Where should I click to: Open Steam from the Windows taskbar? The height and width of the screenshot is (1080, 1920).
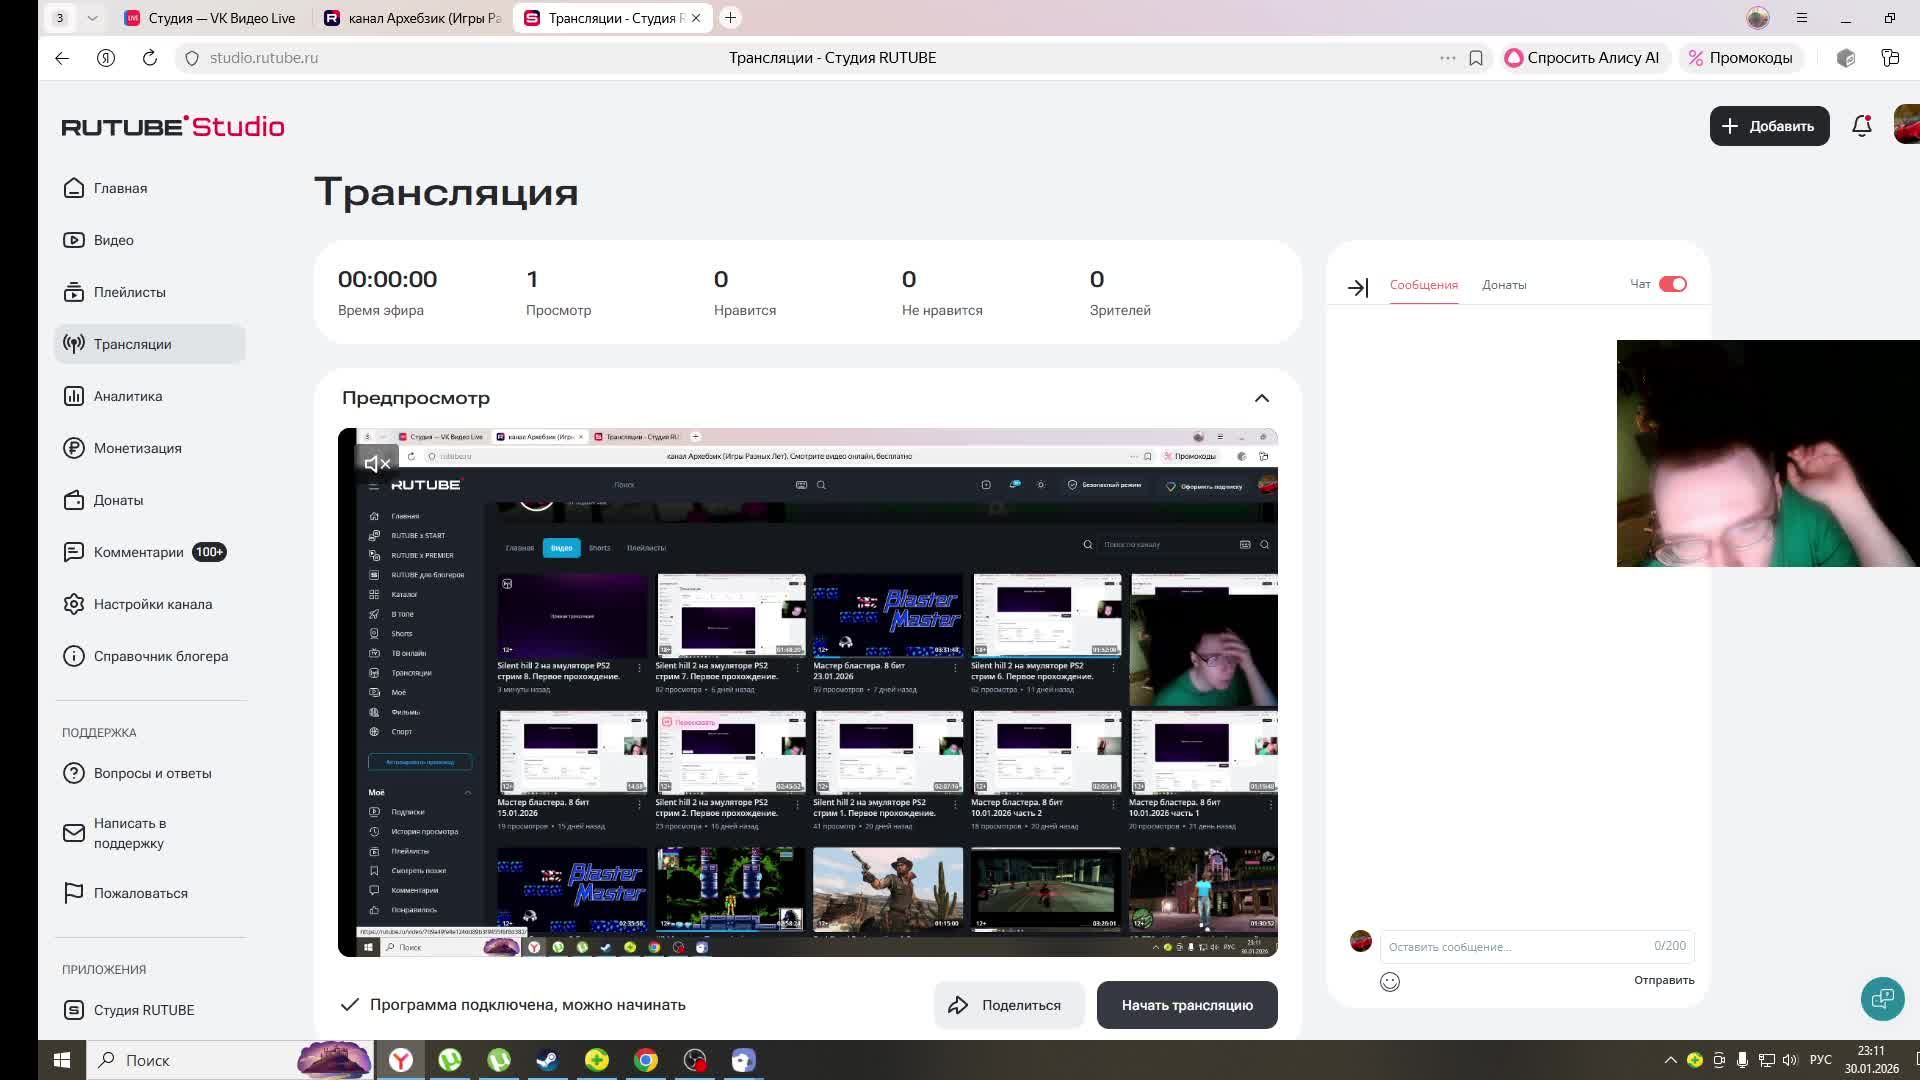547,1060
